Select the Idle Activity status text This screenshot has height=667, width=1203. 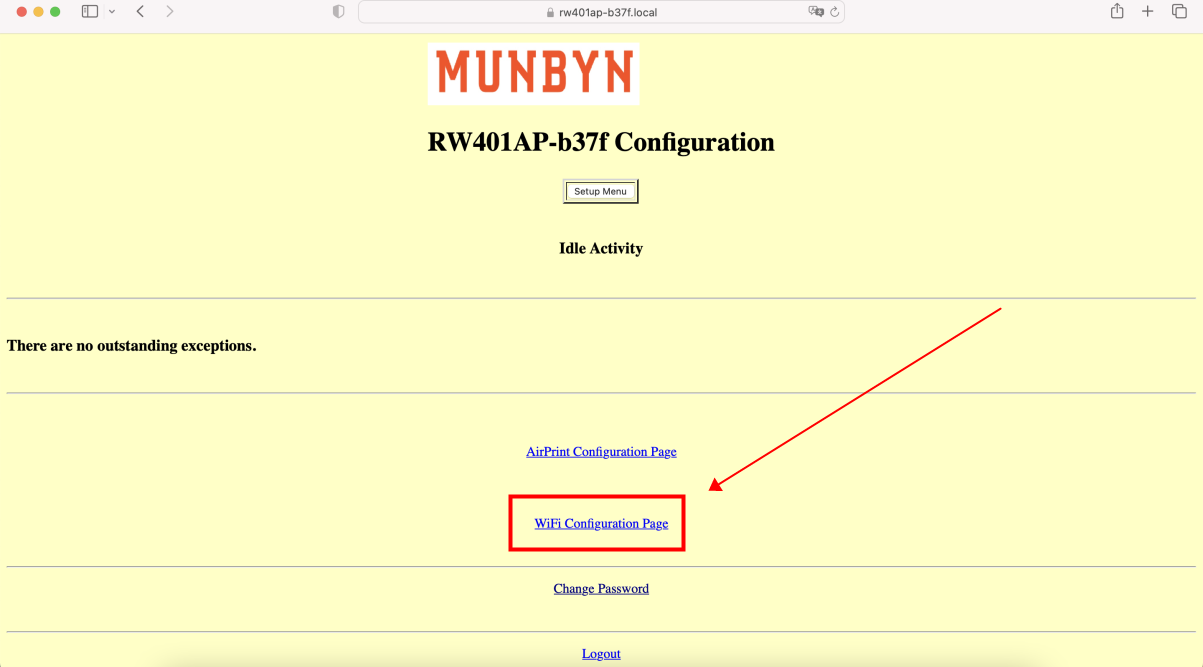tap(601, 248)
